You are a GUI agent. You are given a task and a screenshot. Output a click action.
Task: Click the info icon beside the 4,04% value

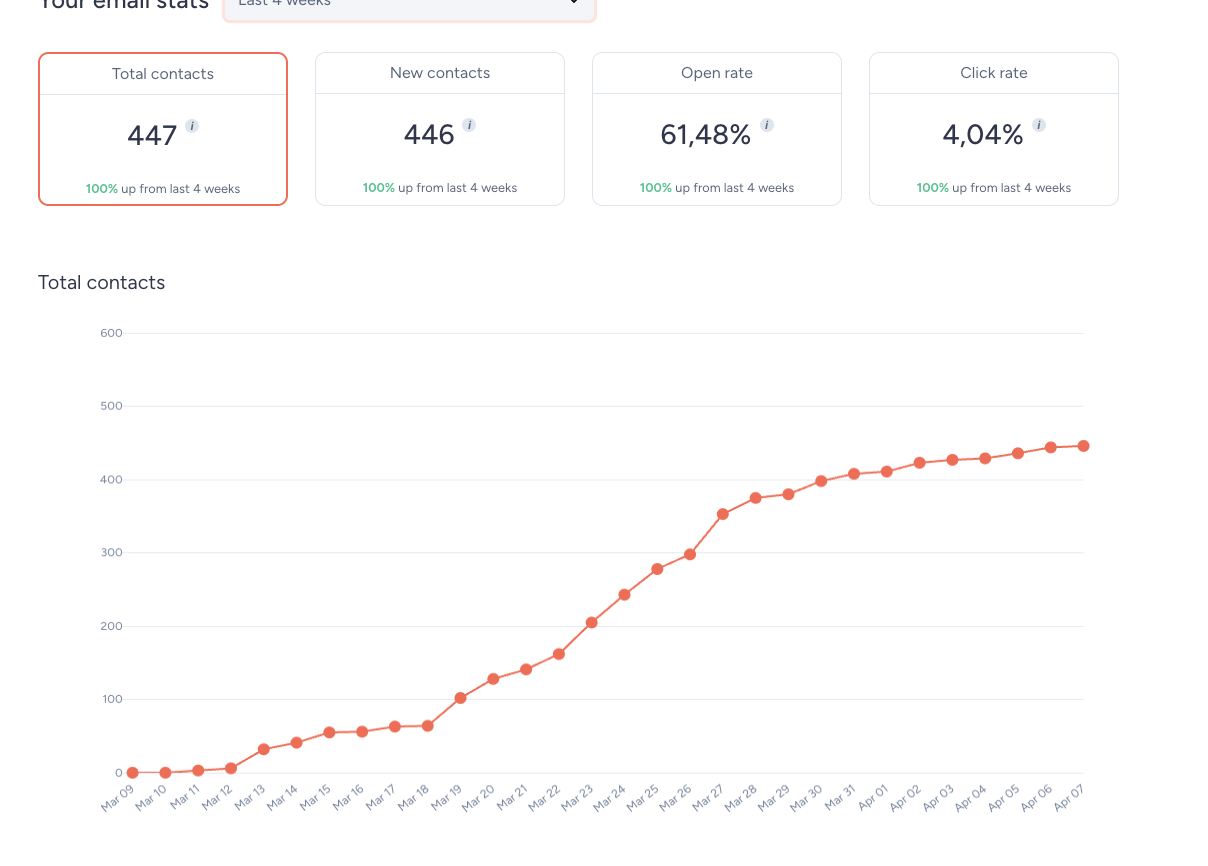click(1038, 126)
